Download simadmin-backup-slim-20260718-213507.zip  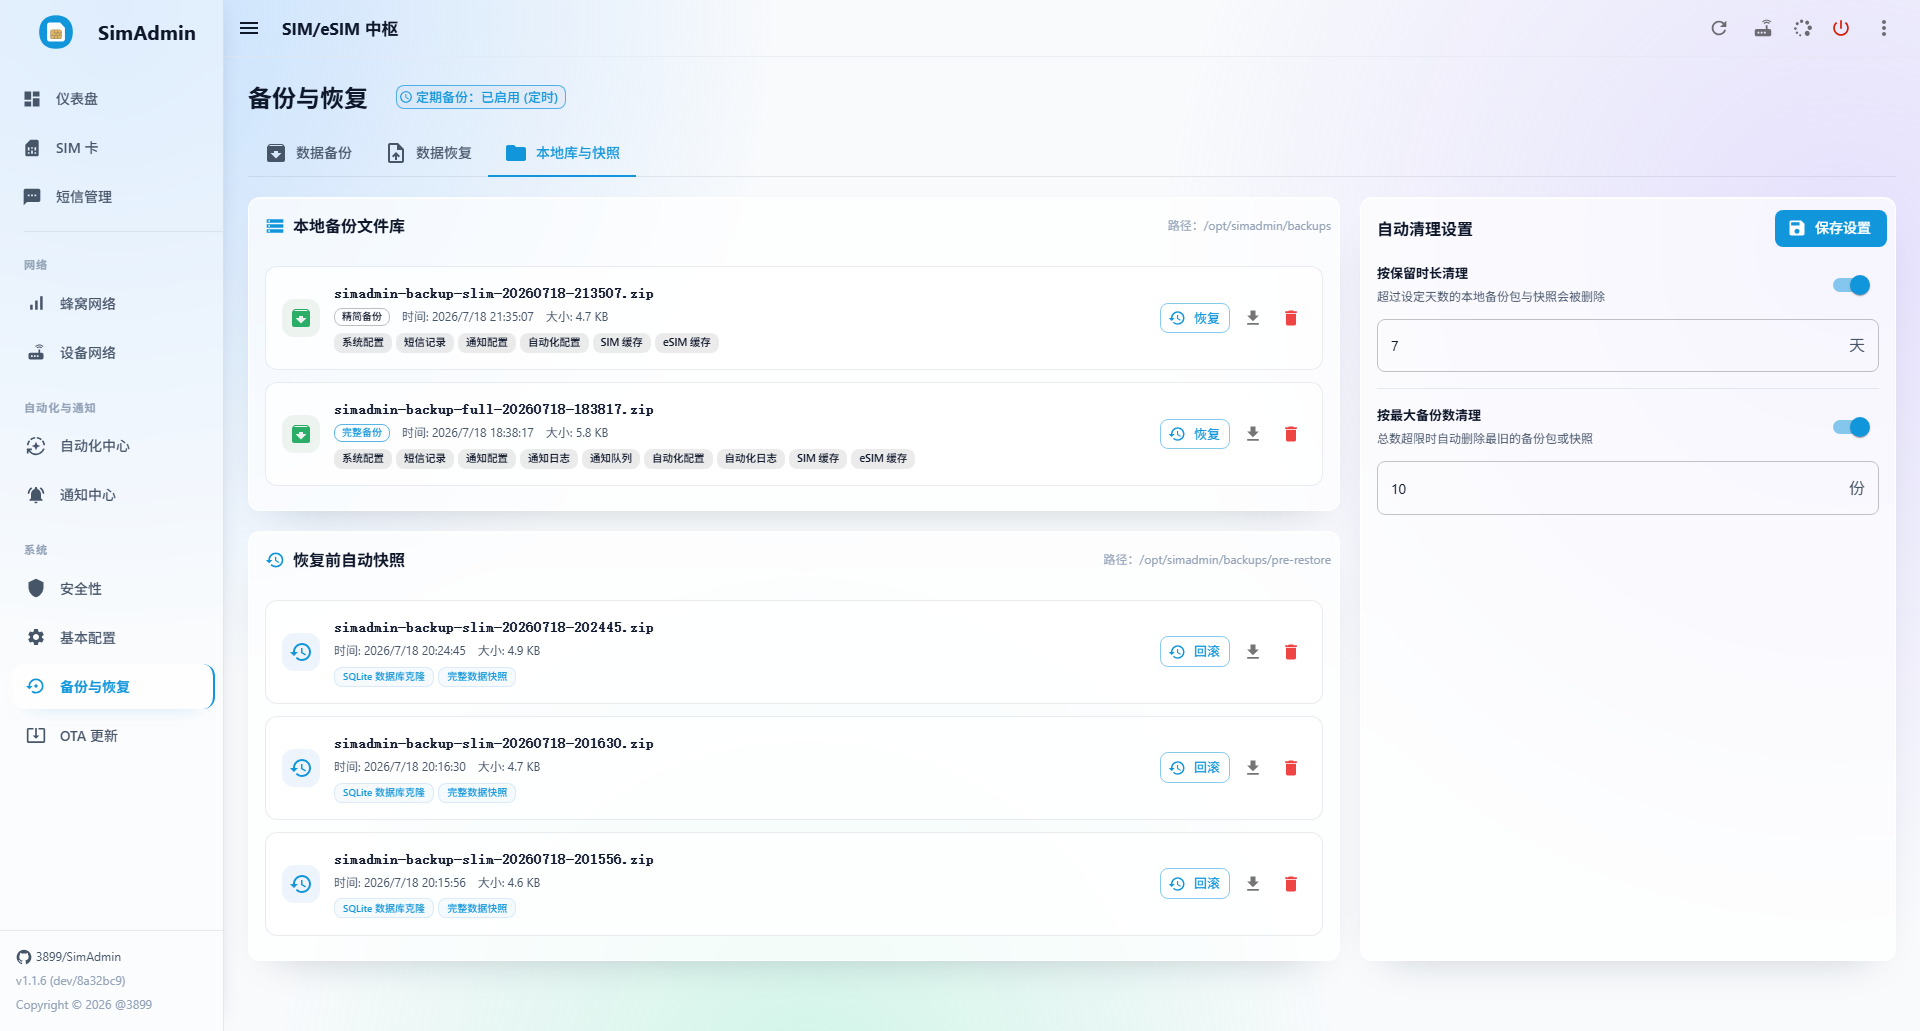point(1253,318)
